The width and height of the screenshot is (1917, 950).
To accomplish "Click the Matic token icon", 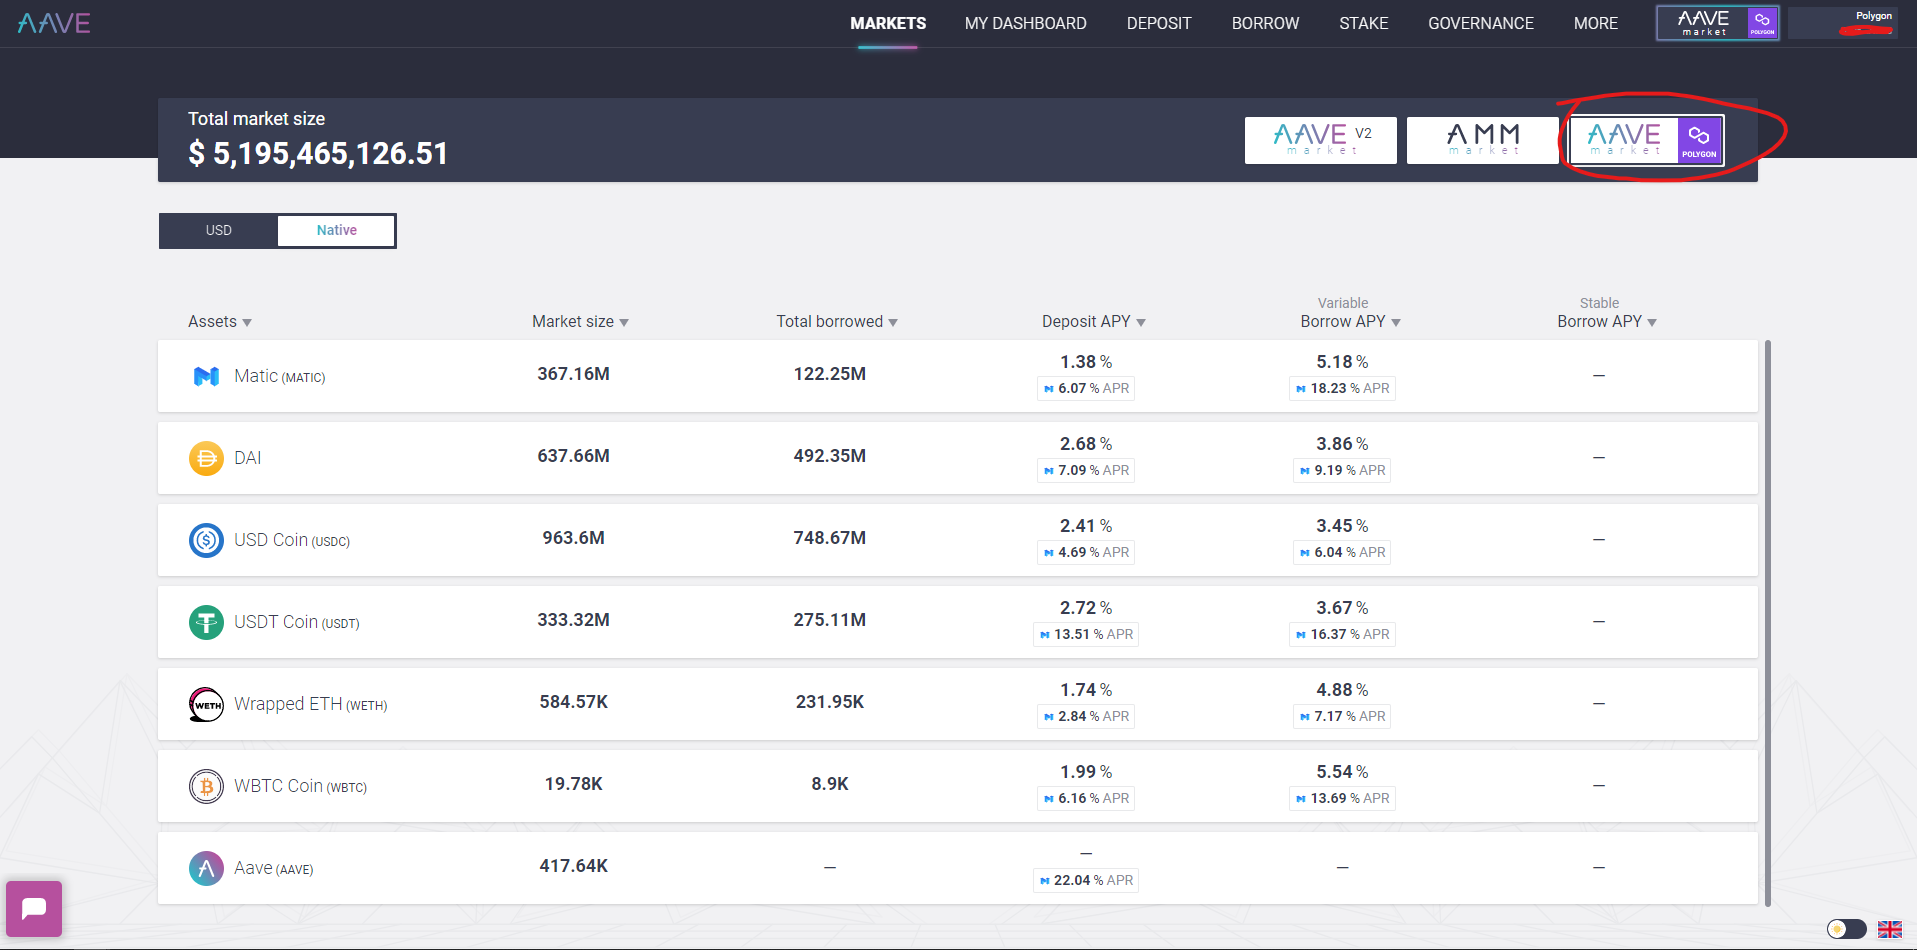I will point(206,376).
